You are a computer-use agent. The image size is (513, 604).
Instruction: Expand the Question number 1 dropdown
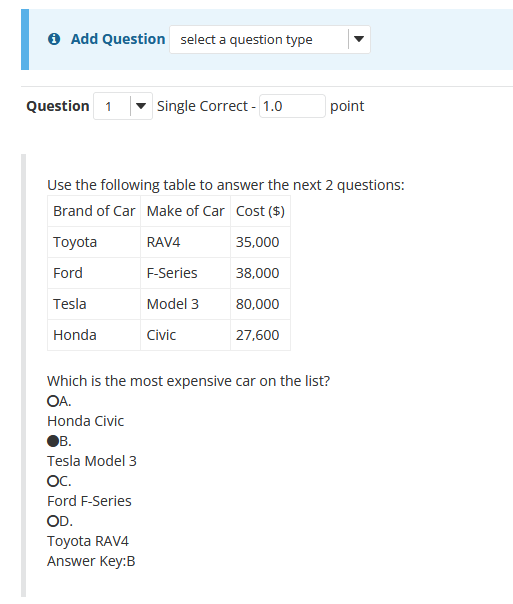(x=123, y=106)
